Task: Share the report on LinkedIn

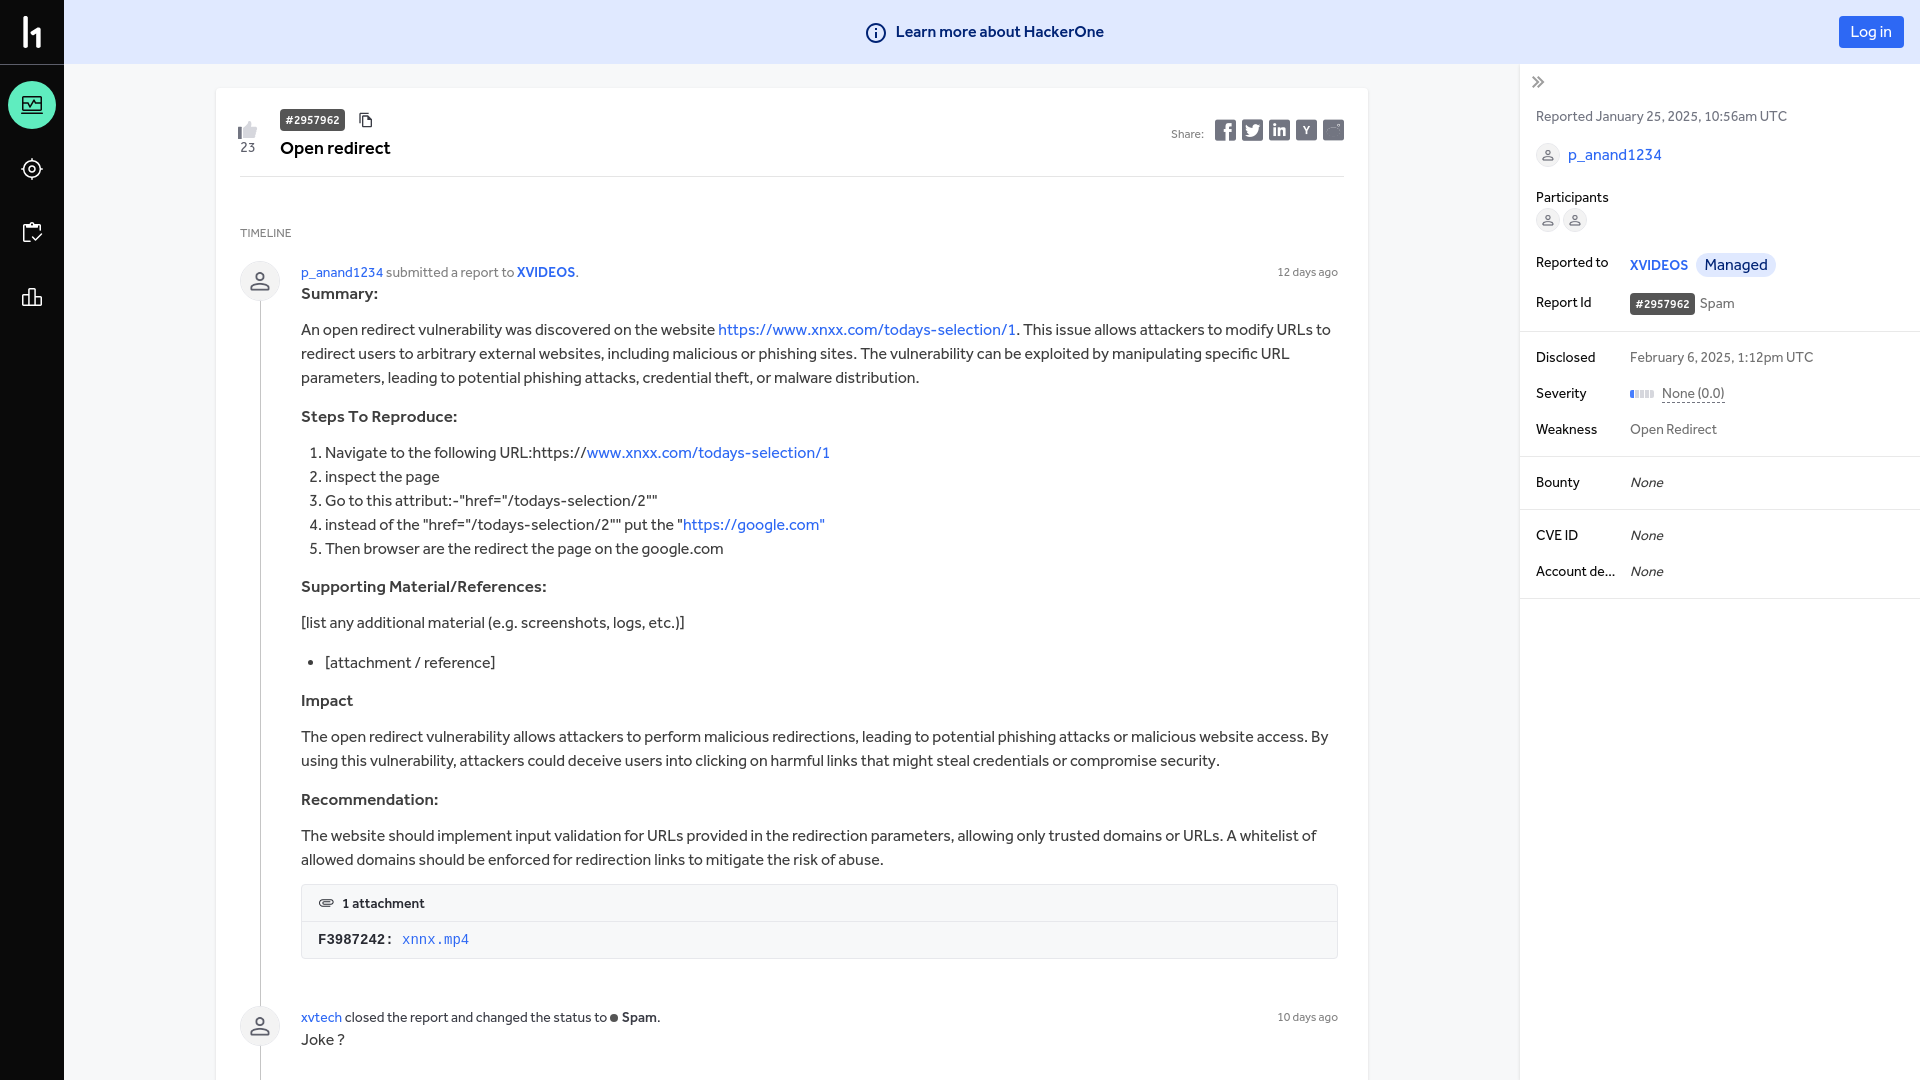Action: (x=1279, y=130)
